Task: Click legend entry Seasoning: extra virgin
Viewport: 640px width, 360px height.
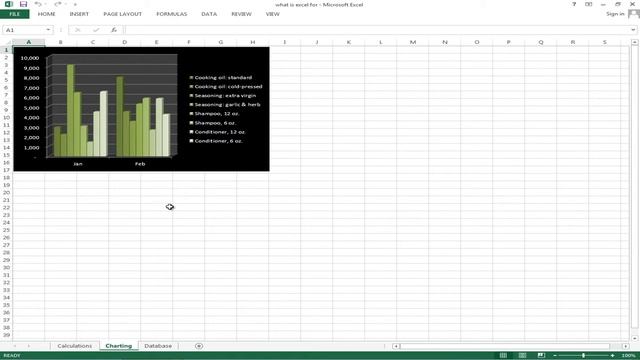Action: coord(223,96)
